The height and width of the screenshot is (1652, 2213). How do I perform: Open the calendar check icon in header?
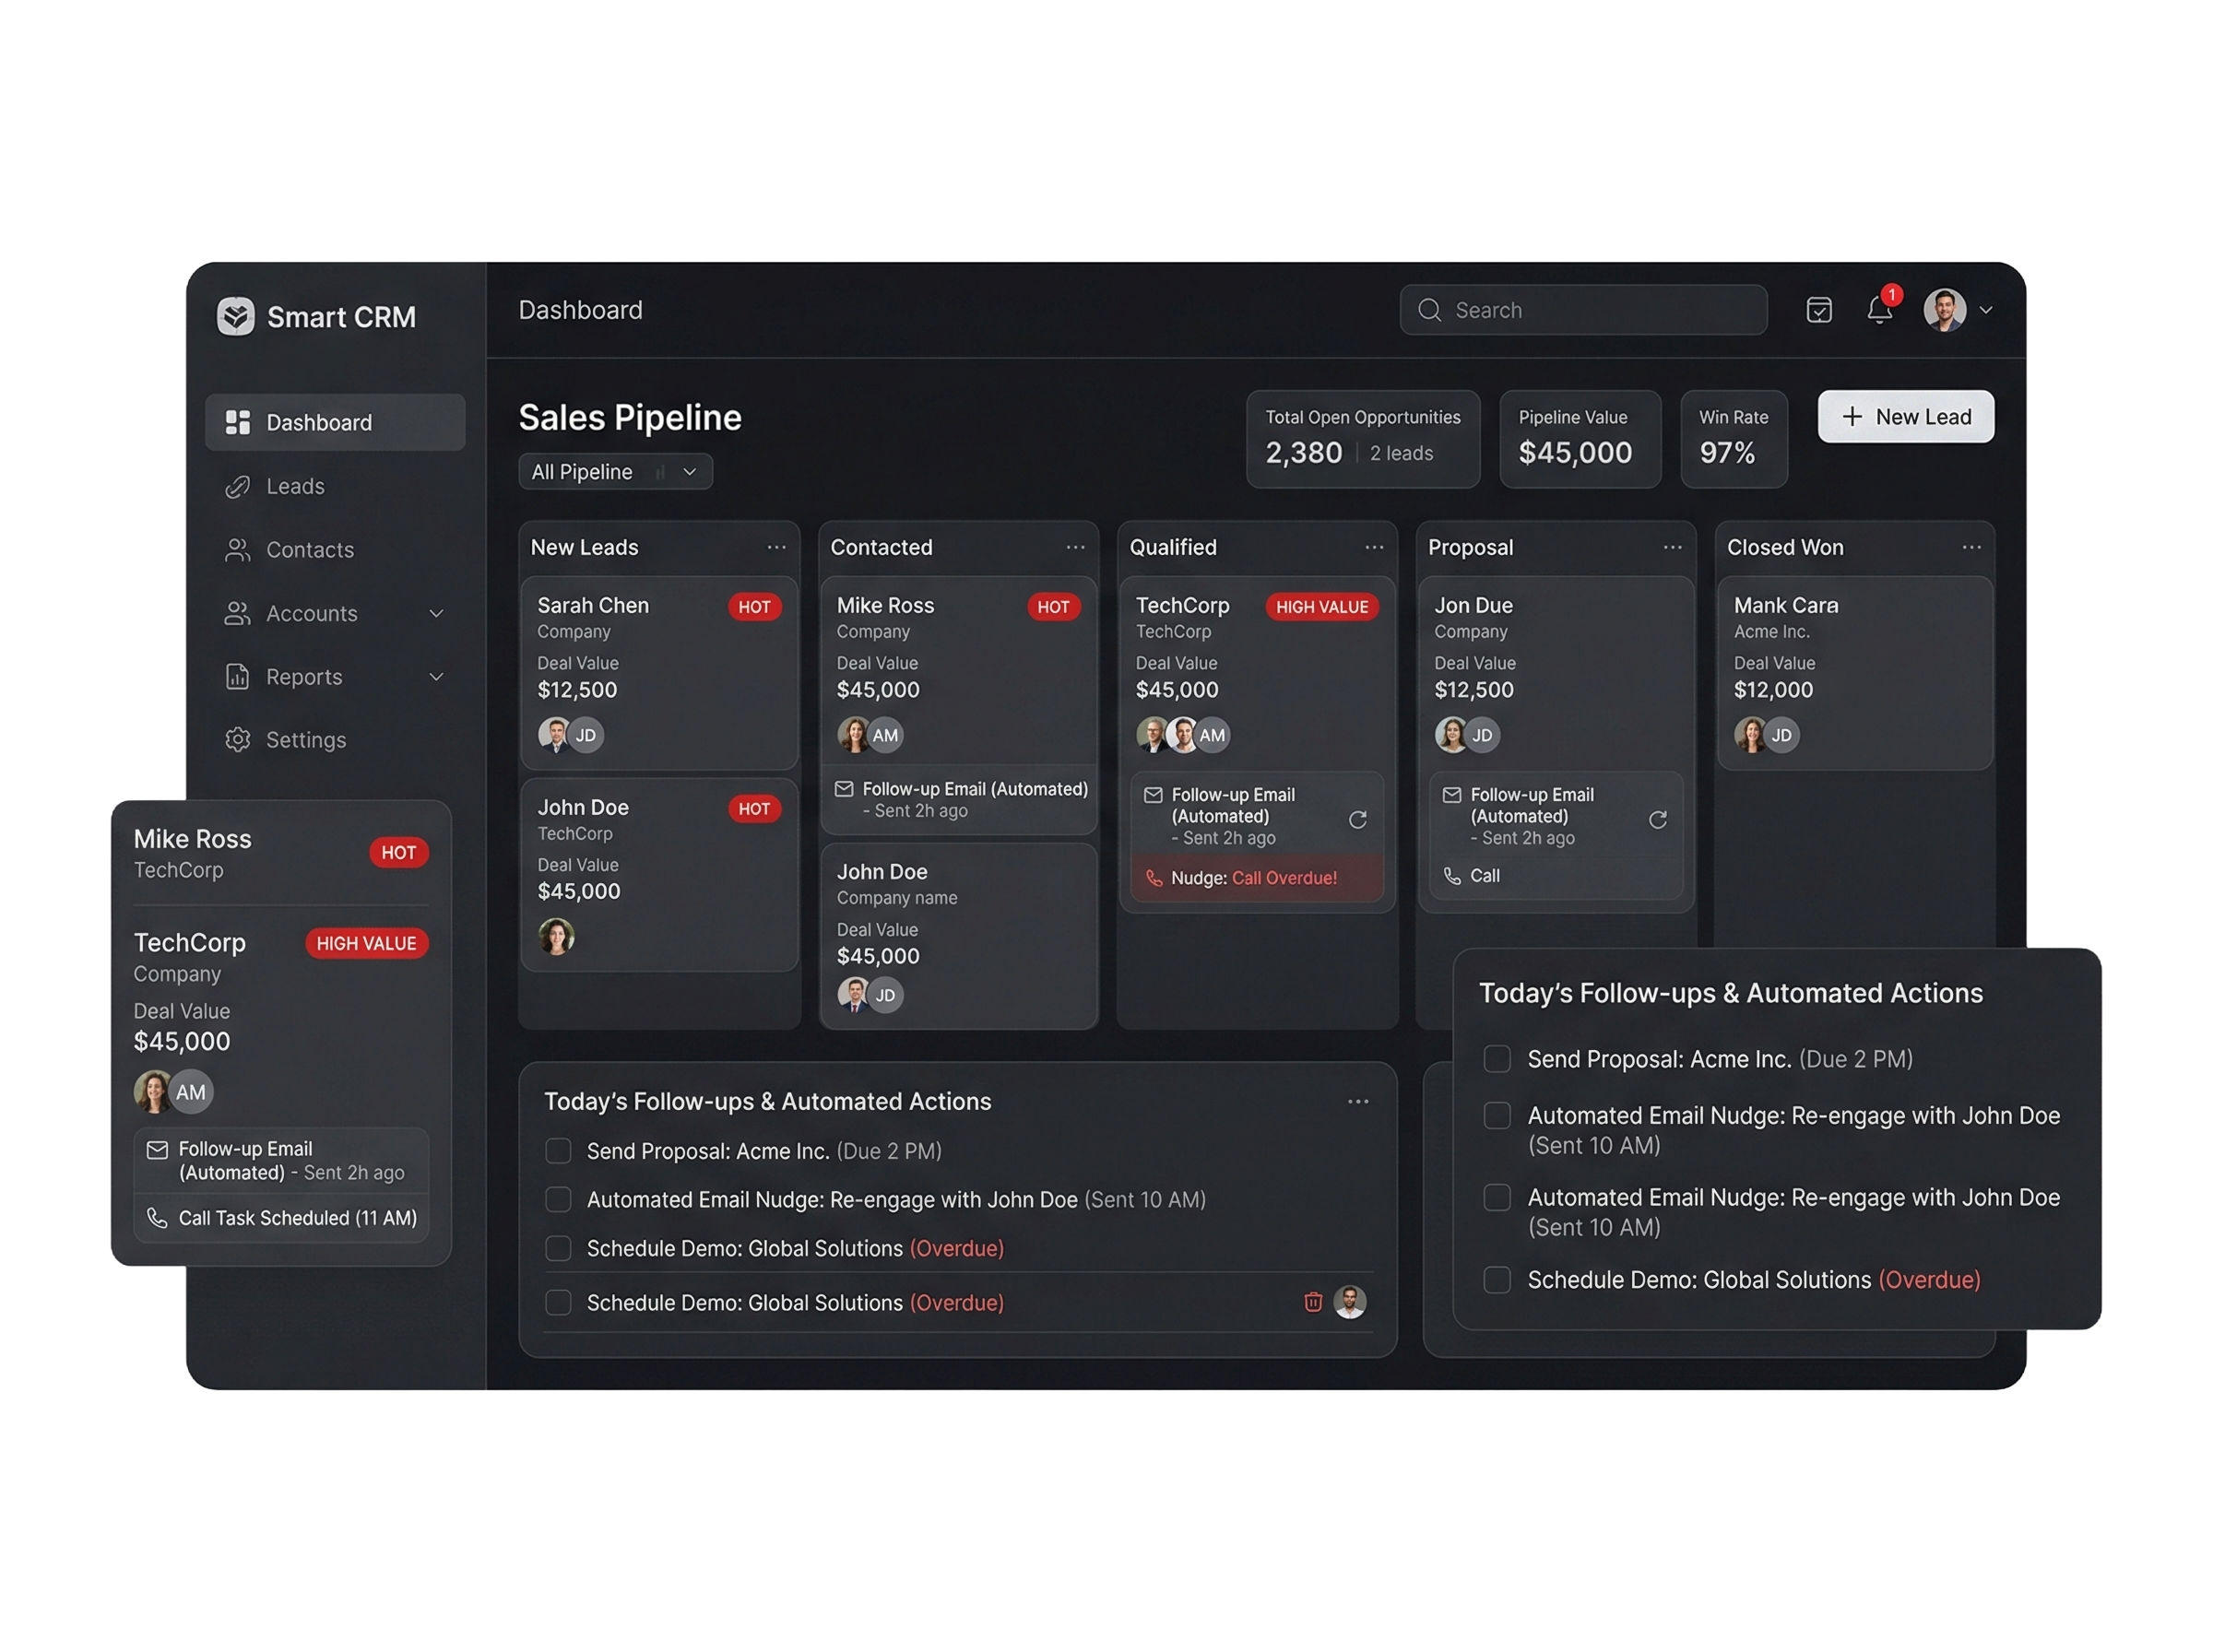(x=1819, y=311)
